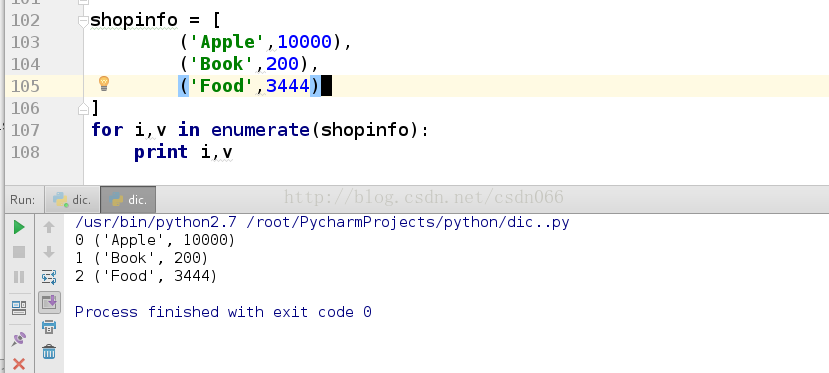This screenshot has height=373, width=829.
Task: Select the darker highlighted dic. run tab
Action: 128,200
